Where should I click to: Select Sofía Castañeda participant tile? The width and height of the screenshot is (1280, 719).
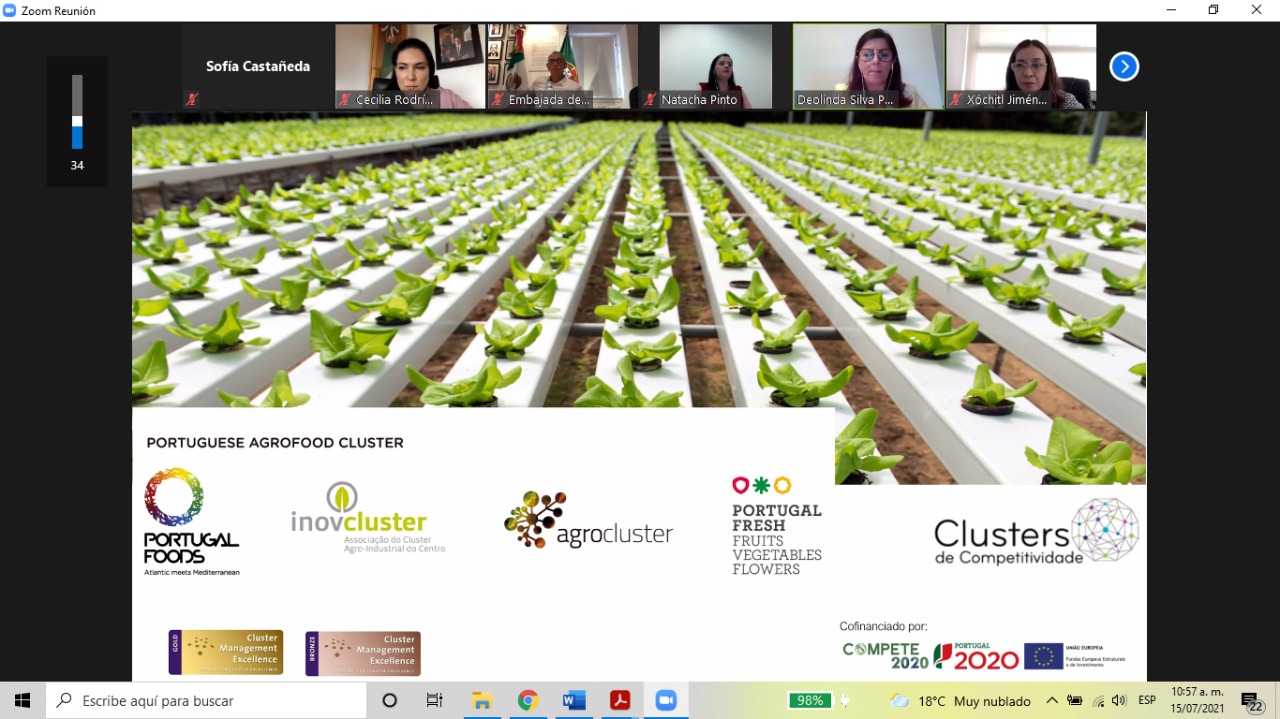(258, 66)
